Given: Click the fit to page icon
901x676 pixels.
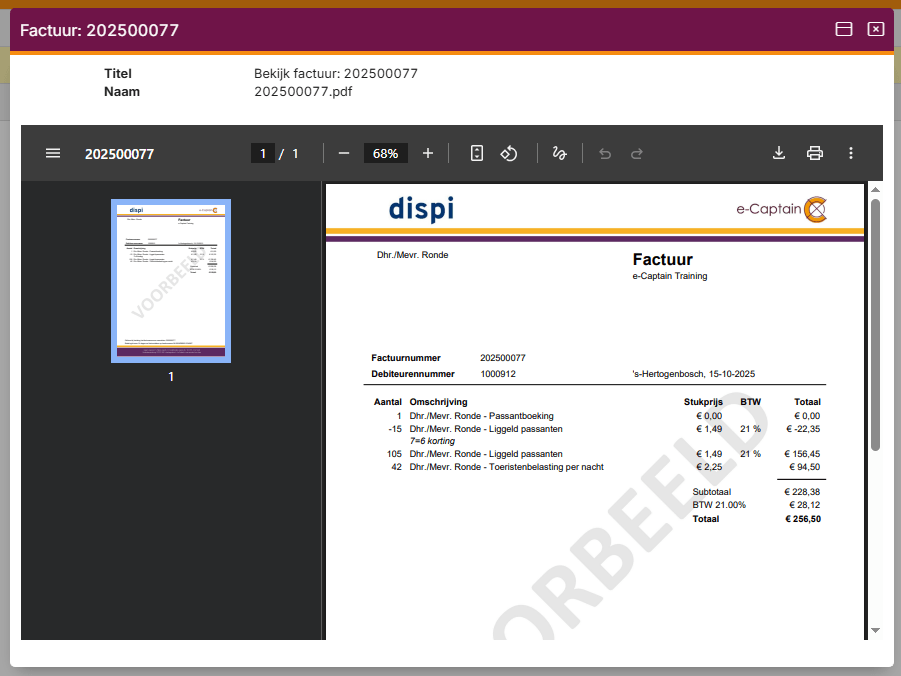Looking at the screenshot, I should [x=477, y=153].
